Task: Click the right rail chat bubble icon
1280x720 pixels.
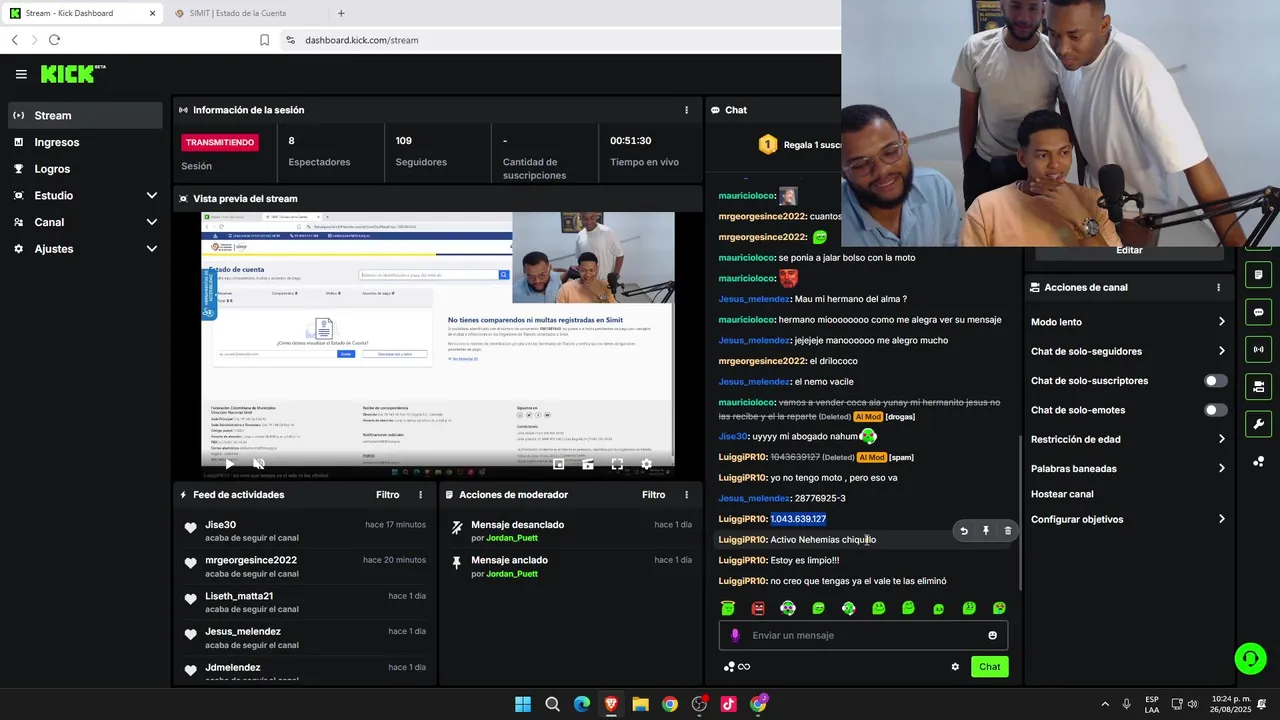Action: coord(1258,312)
